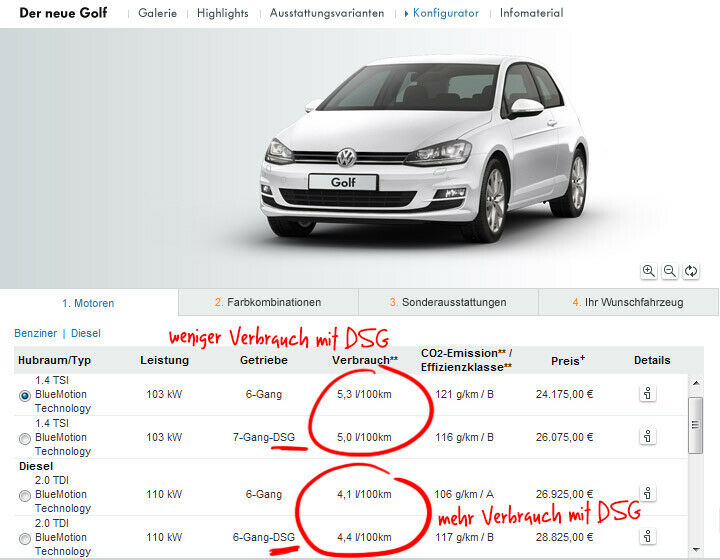Open the Ausstattungsvarianten menu item
This screenshot has width=720, height=559.
tap(327, 13)
